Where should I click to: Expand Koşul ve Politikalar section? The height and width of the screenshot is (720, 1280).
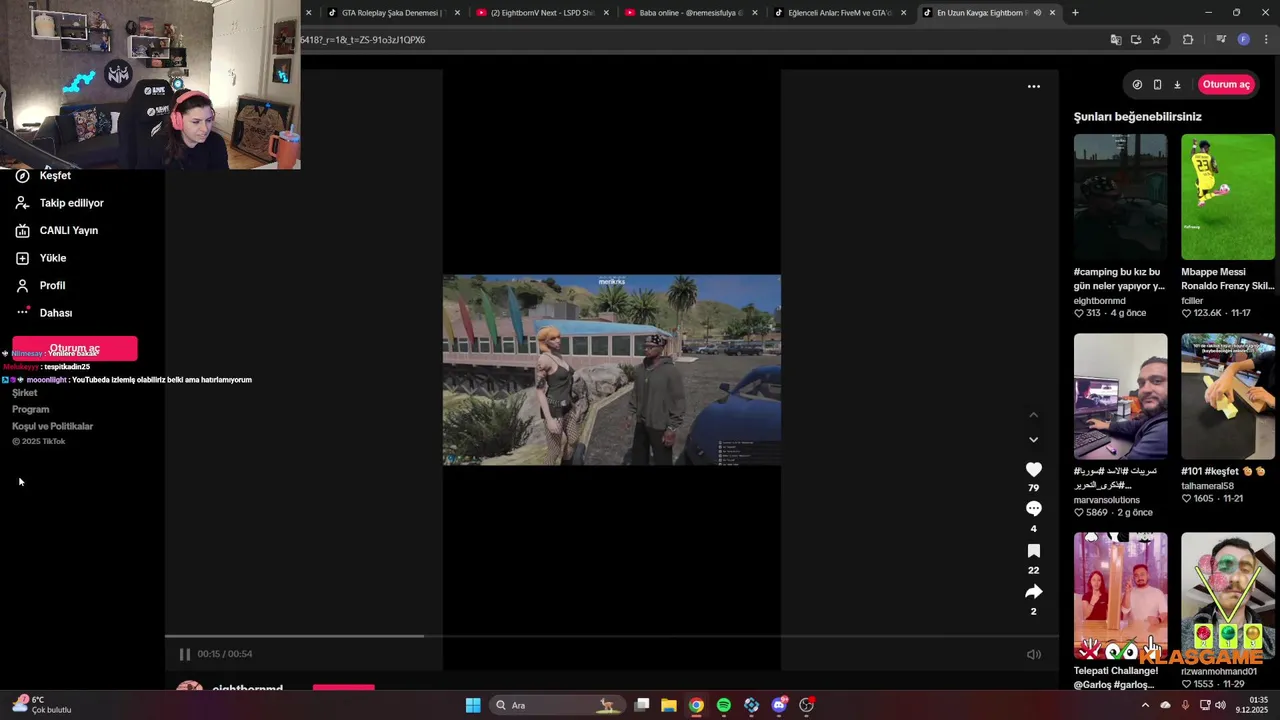(52, 426)
